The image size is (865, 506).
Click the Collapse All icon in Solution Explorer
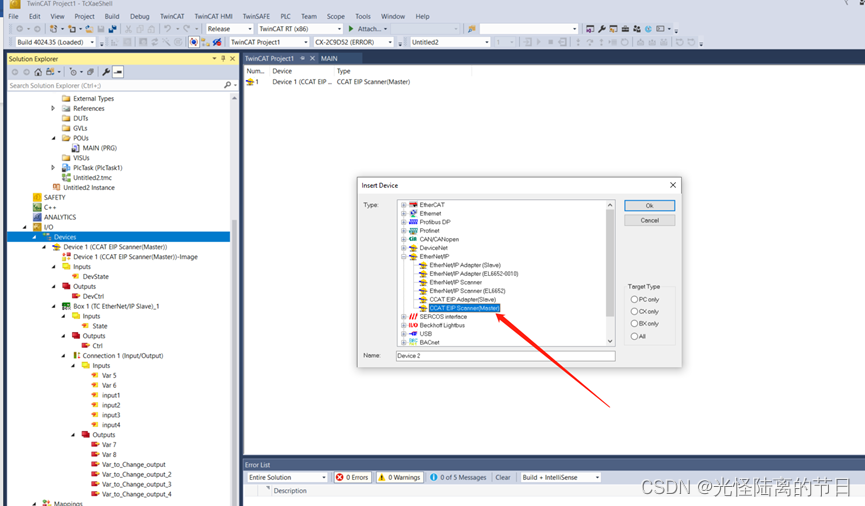tap(90, 72)
